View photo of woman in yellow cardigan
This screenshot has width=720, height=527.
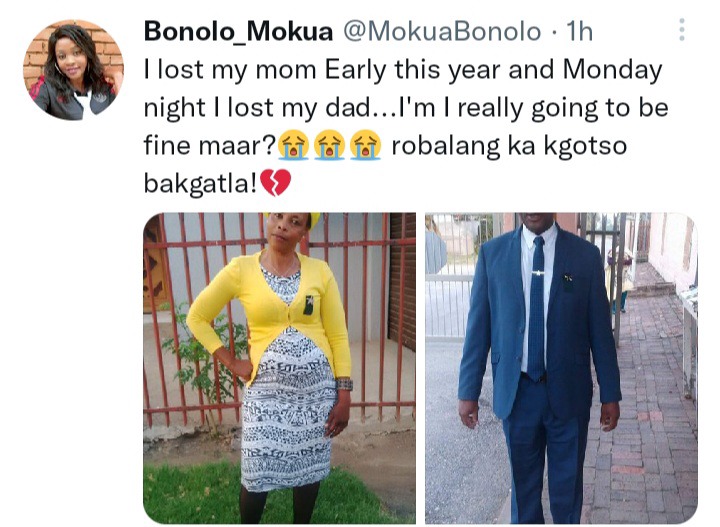coord(280,367)
